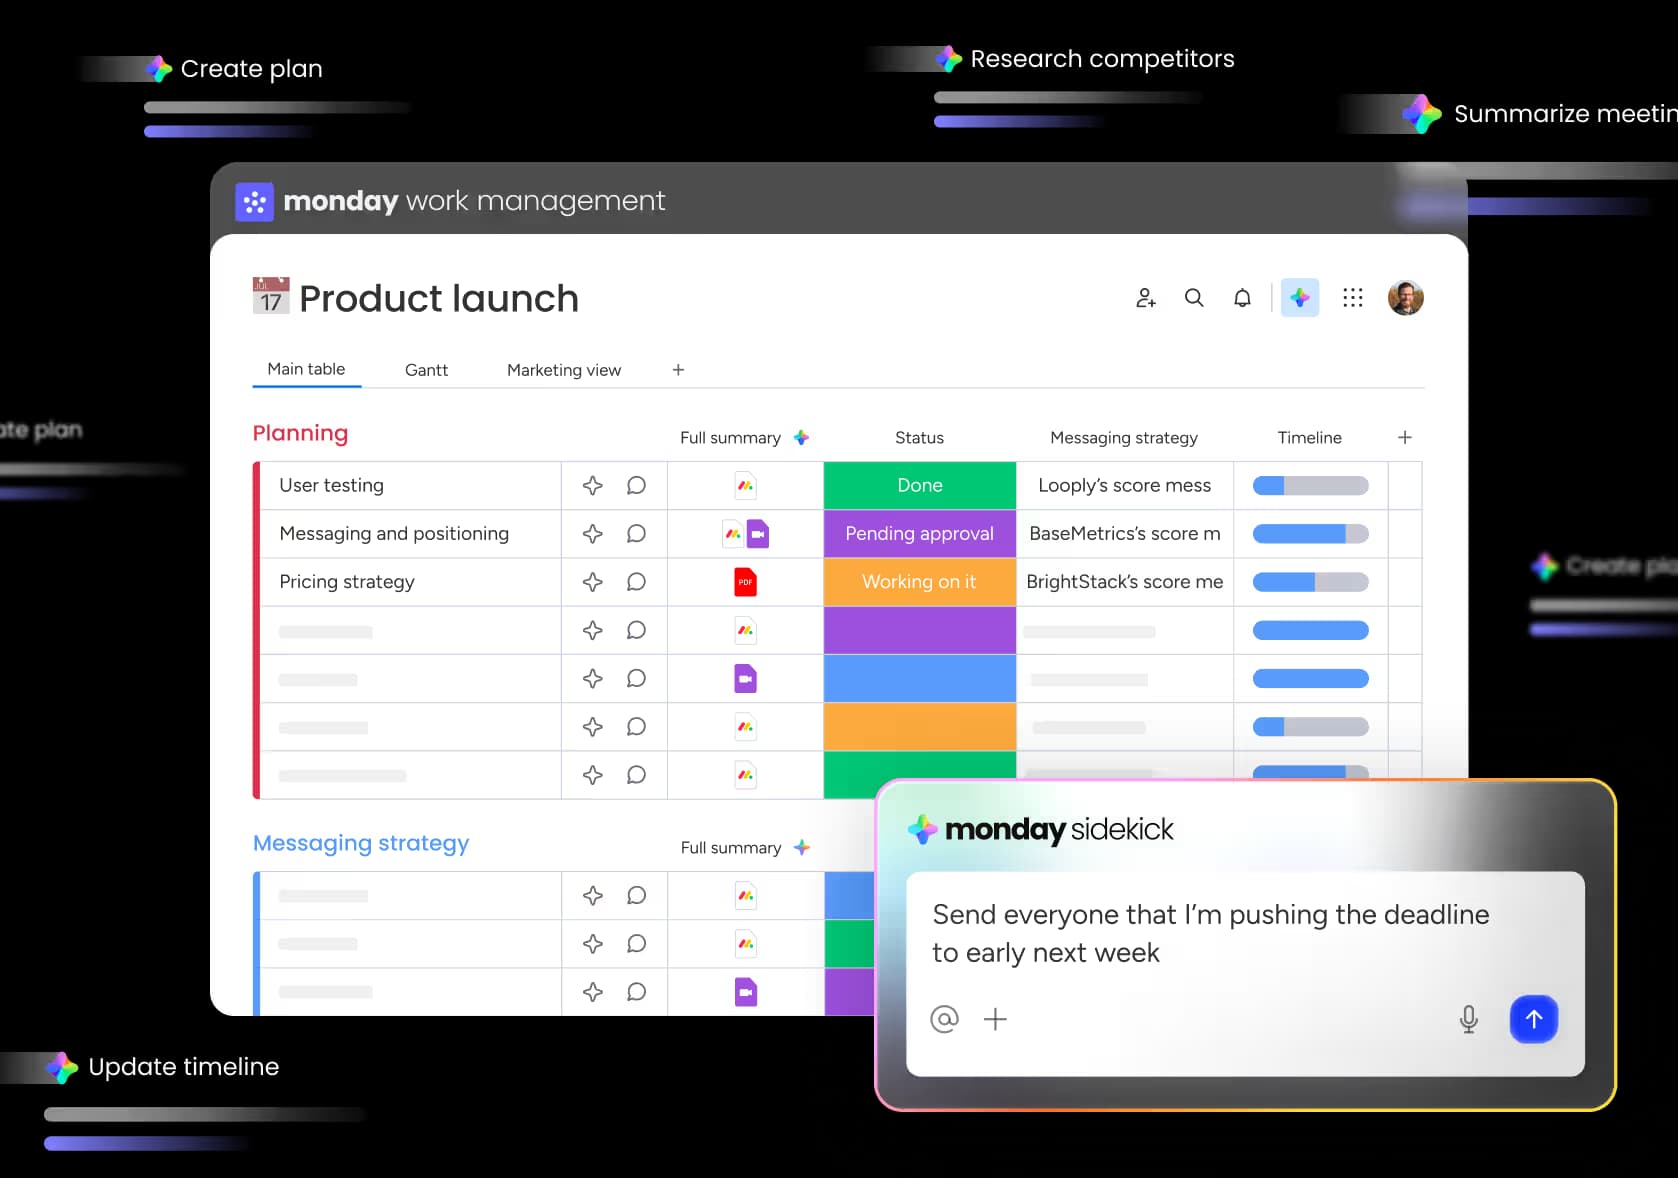Viewport: 1678px width, 1178px height.
Task: Click the plus attach icon in sidekick
Action: [995, 1019]
